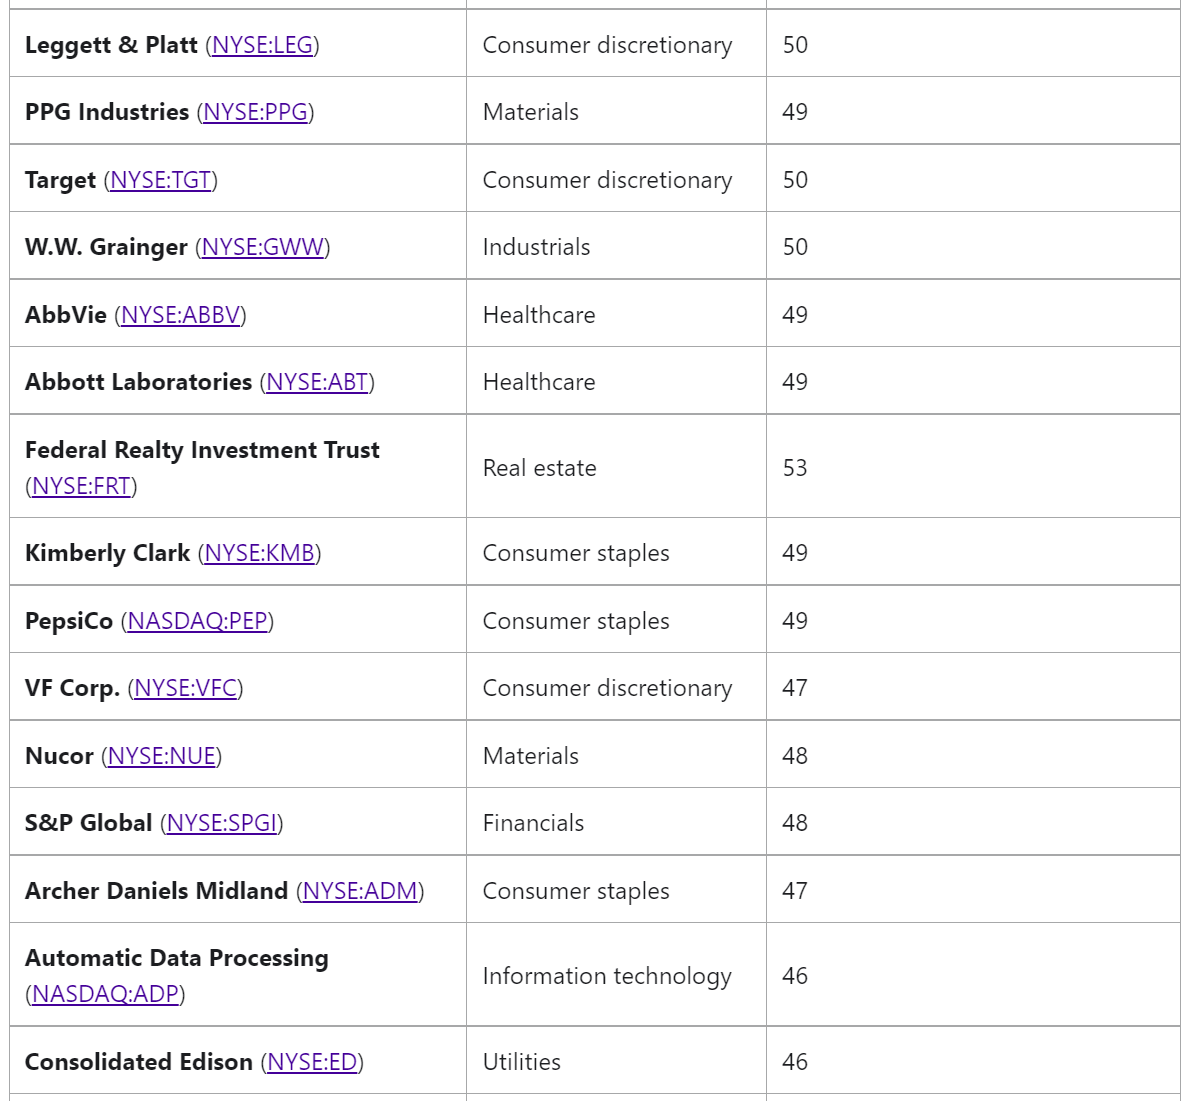Viewport: 1190px width, 1101px height.
Task: Open the NYSE:ED Consolidated Edison link
Action: coord(312,1062)
